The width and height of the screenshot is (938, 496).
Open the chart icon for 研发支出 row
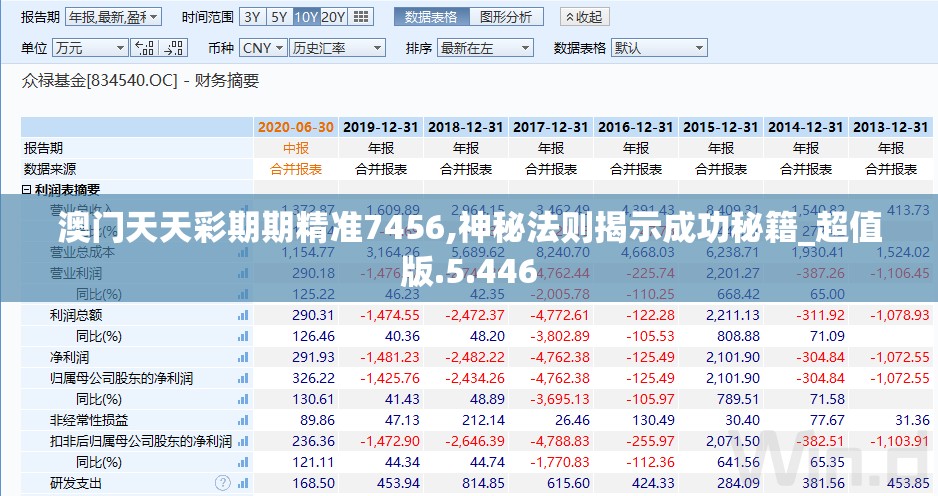click(x=243, y=483)
